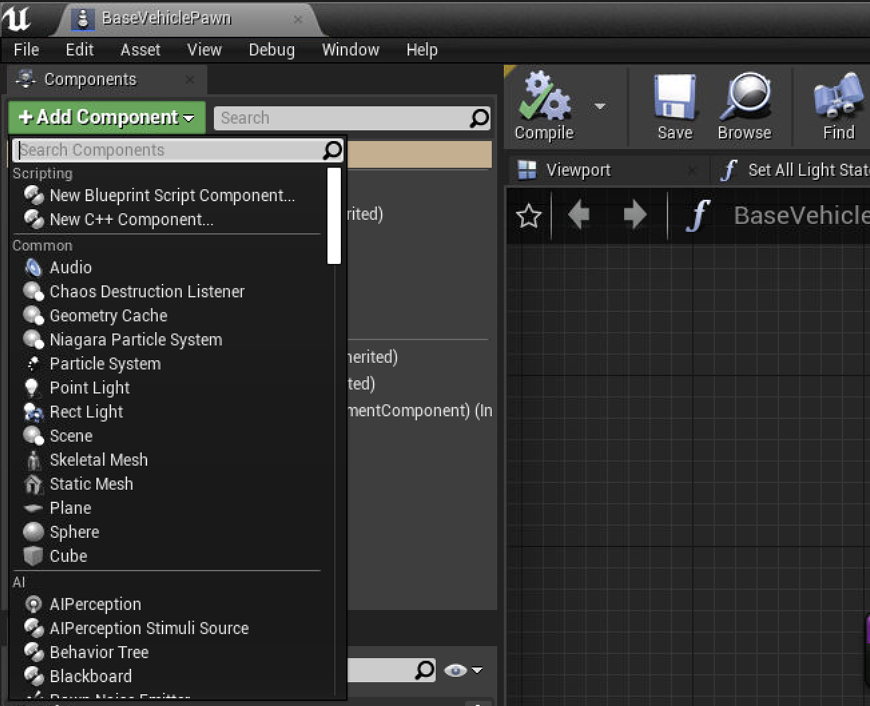Open the Debug menu
This screenshot has height=706, width=870.
tap(272, 50)
